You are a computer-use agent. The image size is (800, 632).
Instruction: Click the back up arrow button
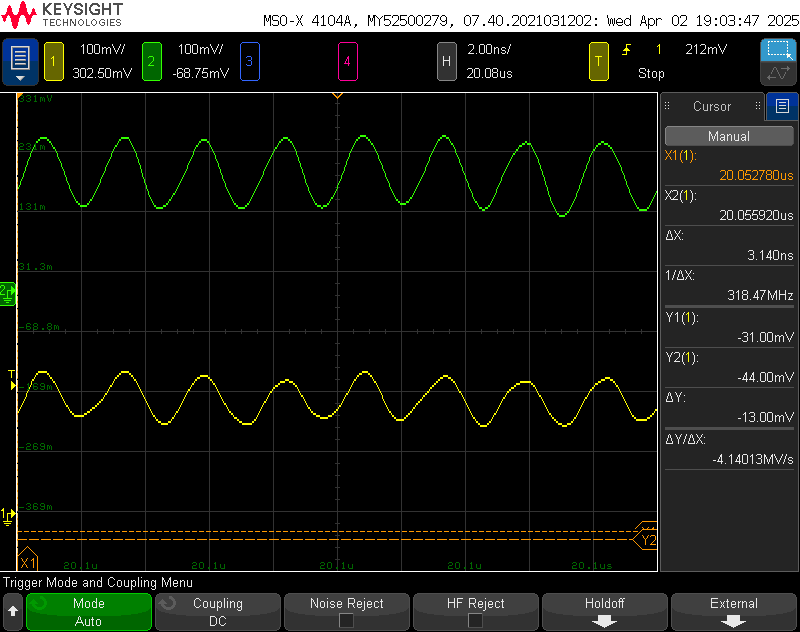pyautogui.click(x=13, y=612)
